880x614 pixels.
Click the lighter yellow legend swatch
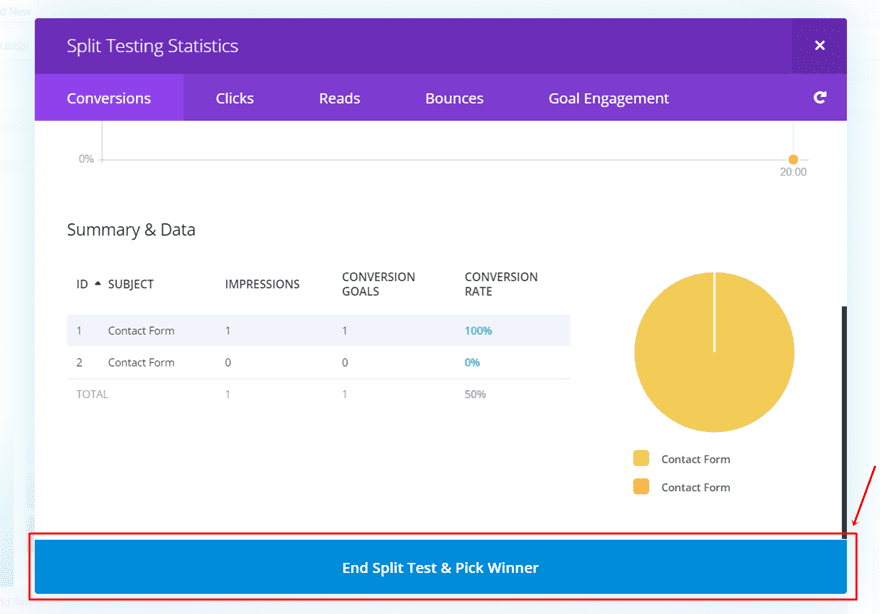(641, 459)
